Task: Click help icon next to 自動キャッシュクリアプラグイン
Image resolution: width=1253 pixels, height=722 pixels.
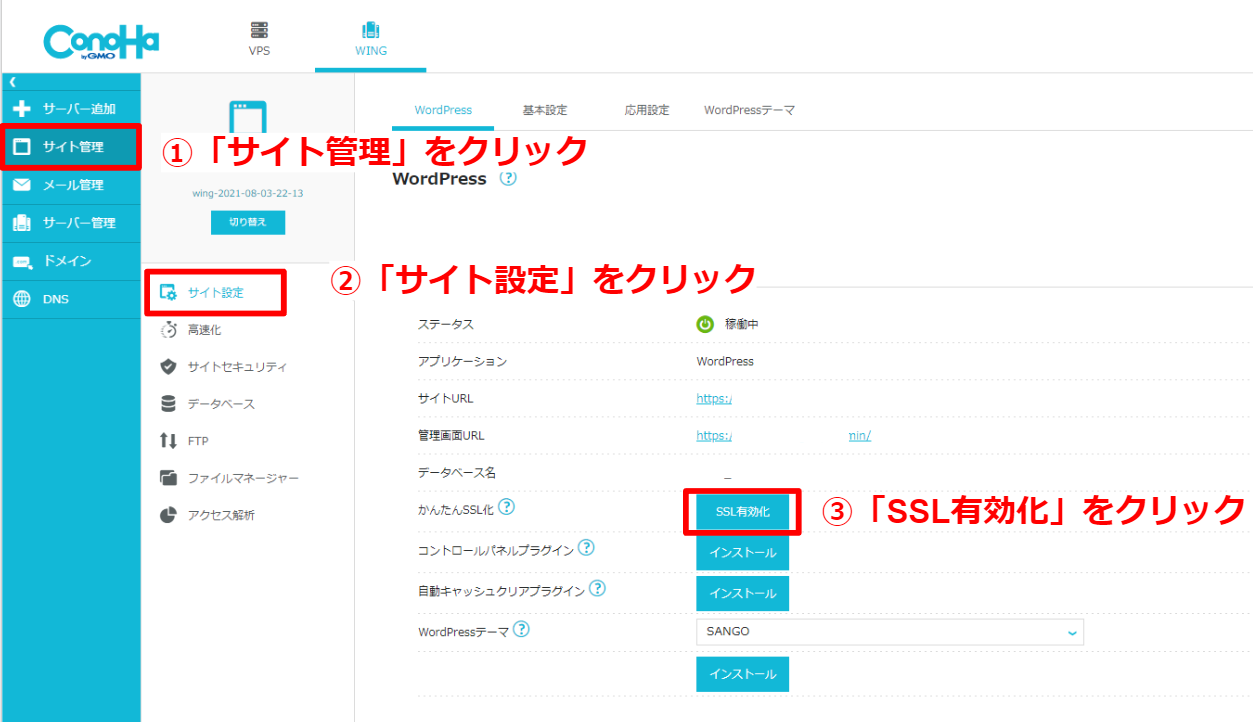Action: click(x=597, y=589)
